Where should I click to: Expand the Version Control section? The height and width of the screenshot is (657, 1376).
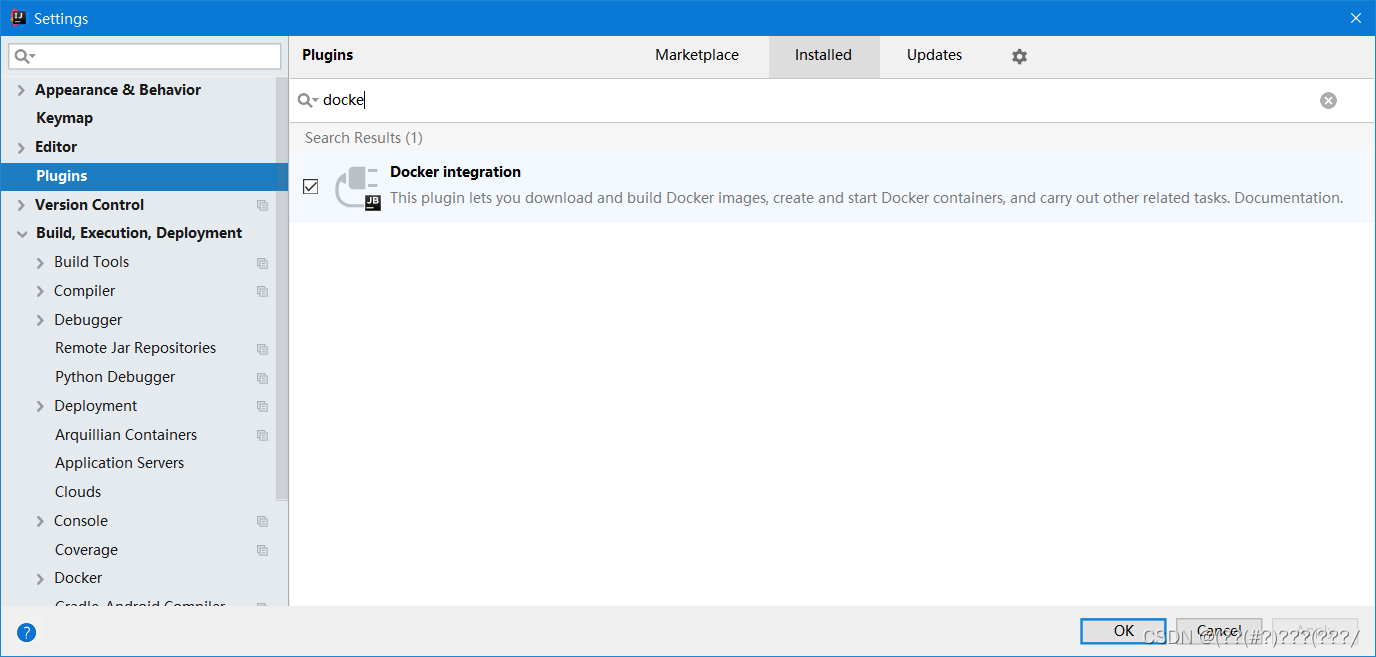click(21, 205)
